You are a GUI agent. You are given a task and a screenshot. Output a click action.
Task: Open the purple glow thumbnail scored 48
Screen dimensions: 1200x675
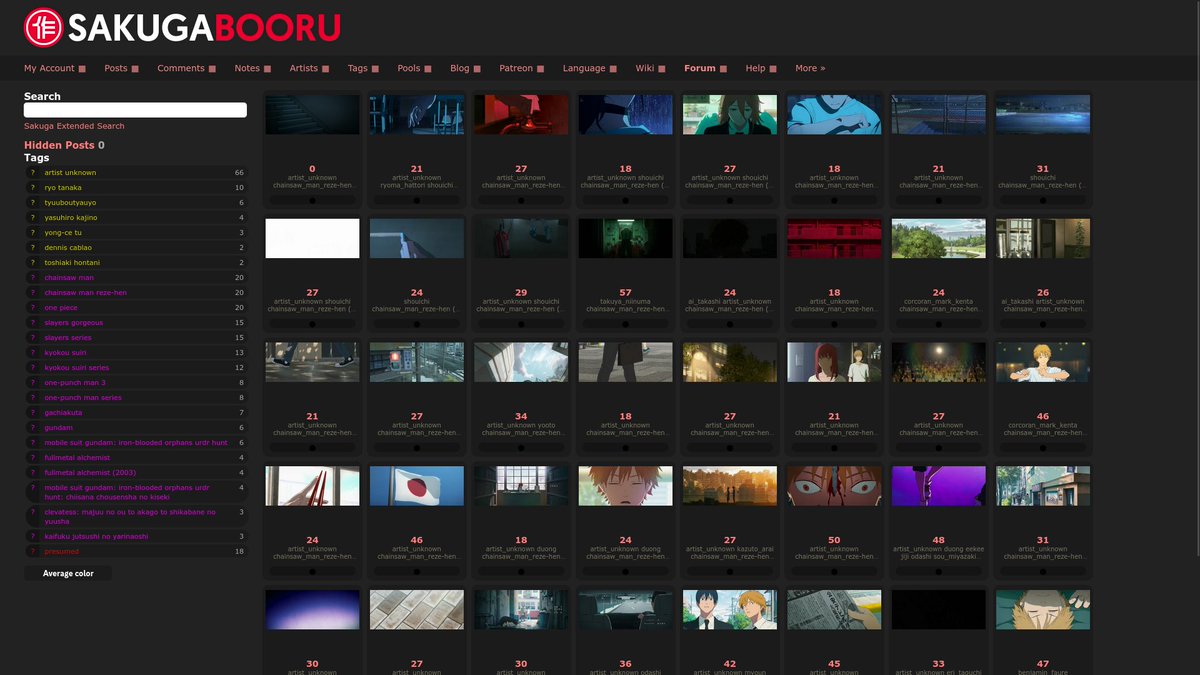click(938, 486)
